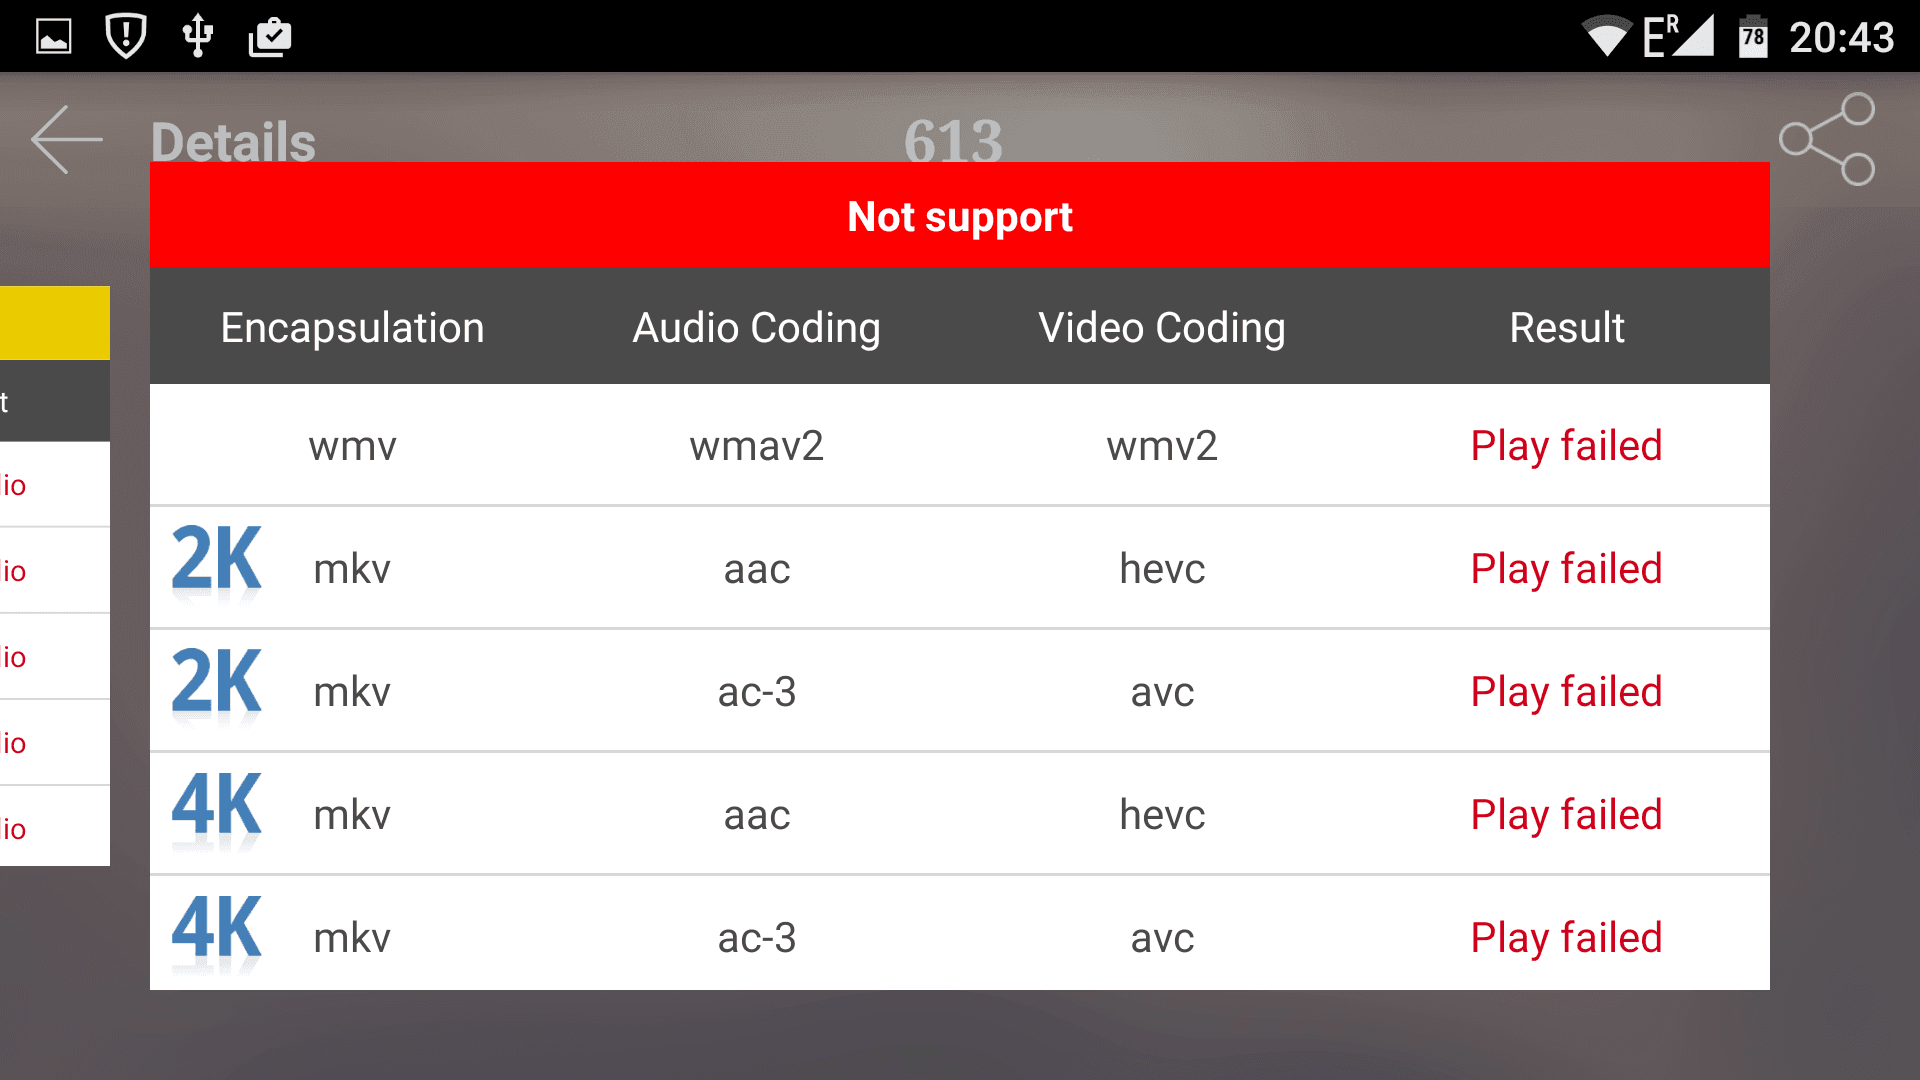Open the gallery image notification icon
The height and width of the screenshot is (1080, 1920).
coord(54,37)
